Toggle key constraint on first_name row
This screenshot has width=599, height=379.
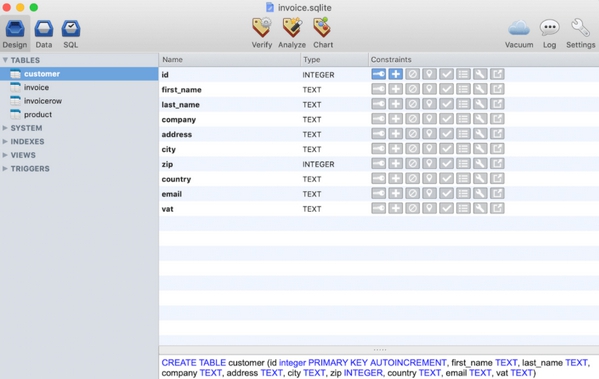click(x=379, y=89)
